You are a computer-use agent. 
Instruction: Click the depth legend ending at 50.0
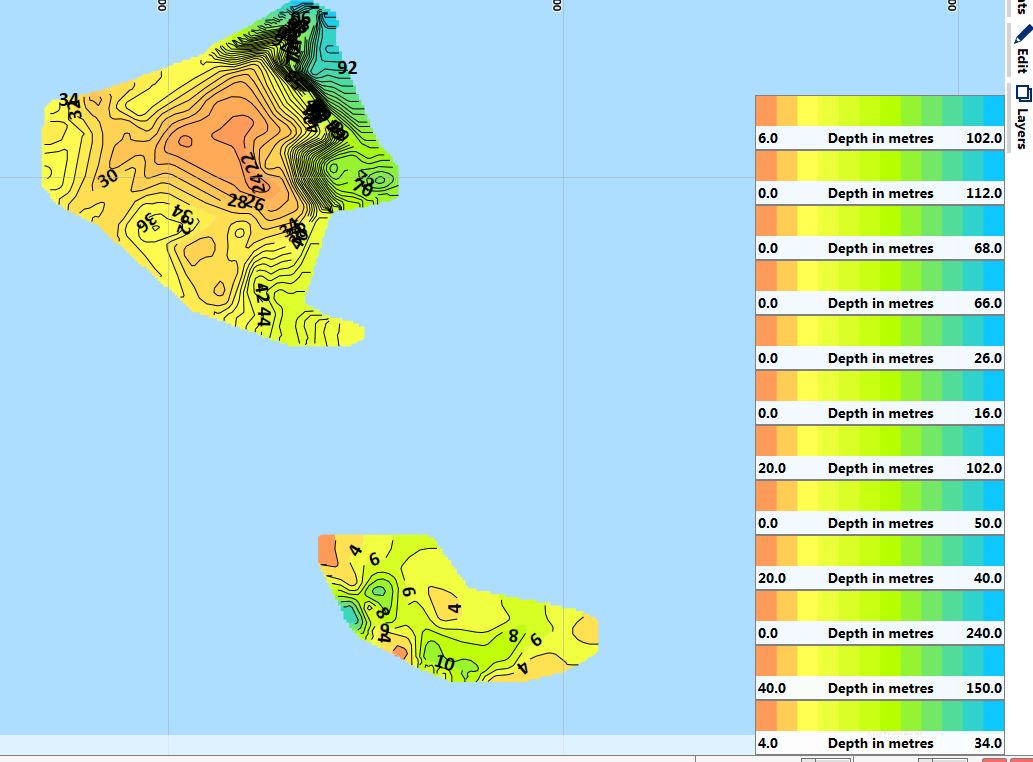click(x=879, y=508)
